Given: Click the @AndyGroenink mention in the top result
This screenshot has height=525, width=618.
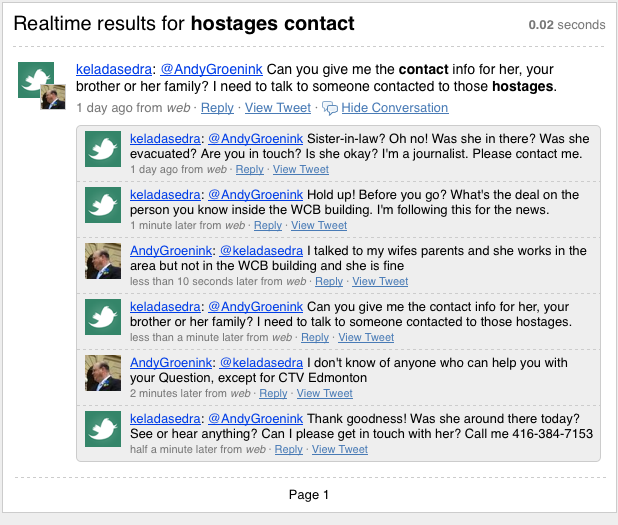Looking at the screenshot, I should click(x=205, y=72).
